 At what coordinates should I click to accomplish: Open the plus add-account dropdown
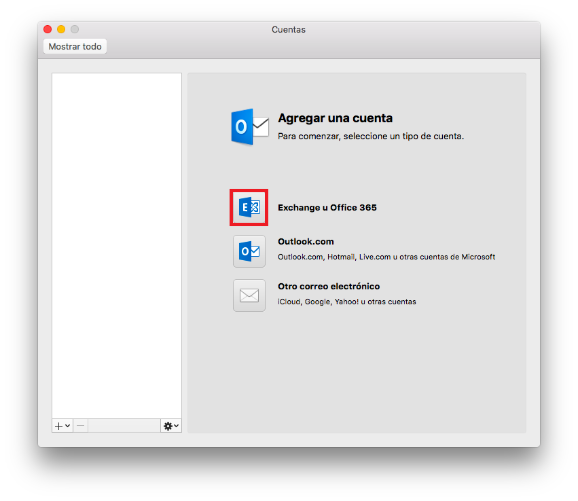click(62, 426)
